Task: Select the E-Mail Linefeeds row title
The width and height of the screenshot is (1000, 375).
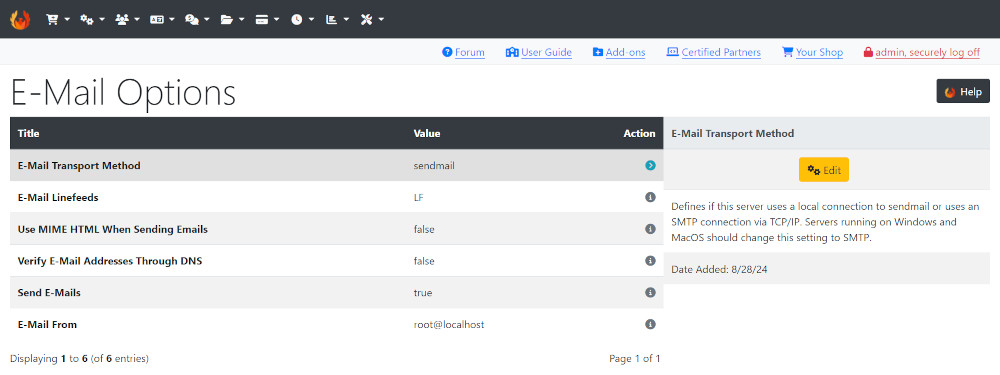Action: (58, 198)
